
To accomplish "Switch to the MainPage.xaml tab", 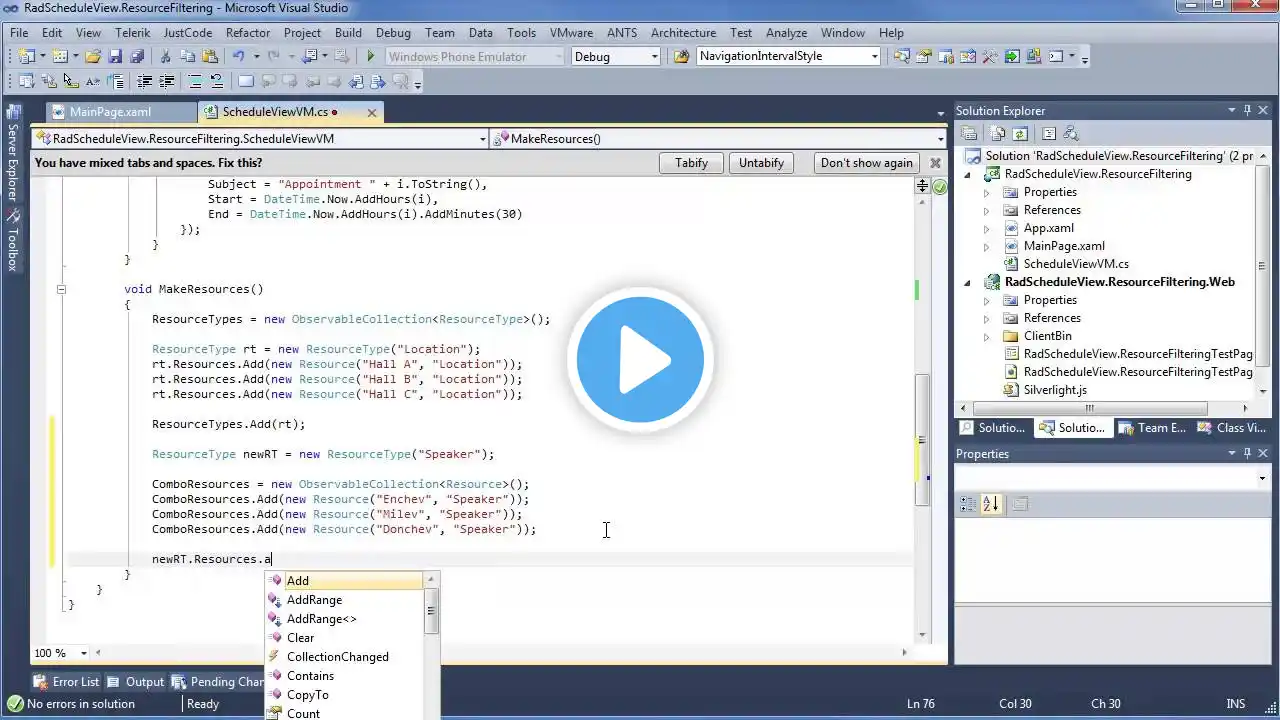I will point(110,112).
